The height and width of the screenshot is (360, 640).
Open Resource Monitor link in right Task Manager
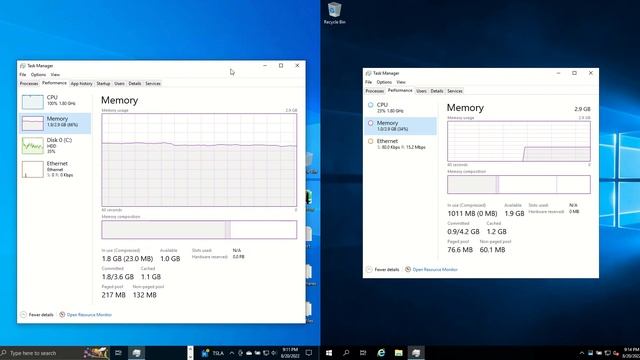[435, 269]
